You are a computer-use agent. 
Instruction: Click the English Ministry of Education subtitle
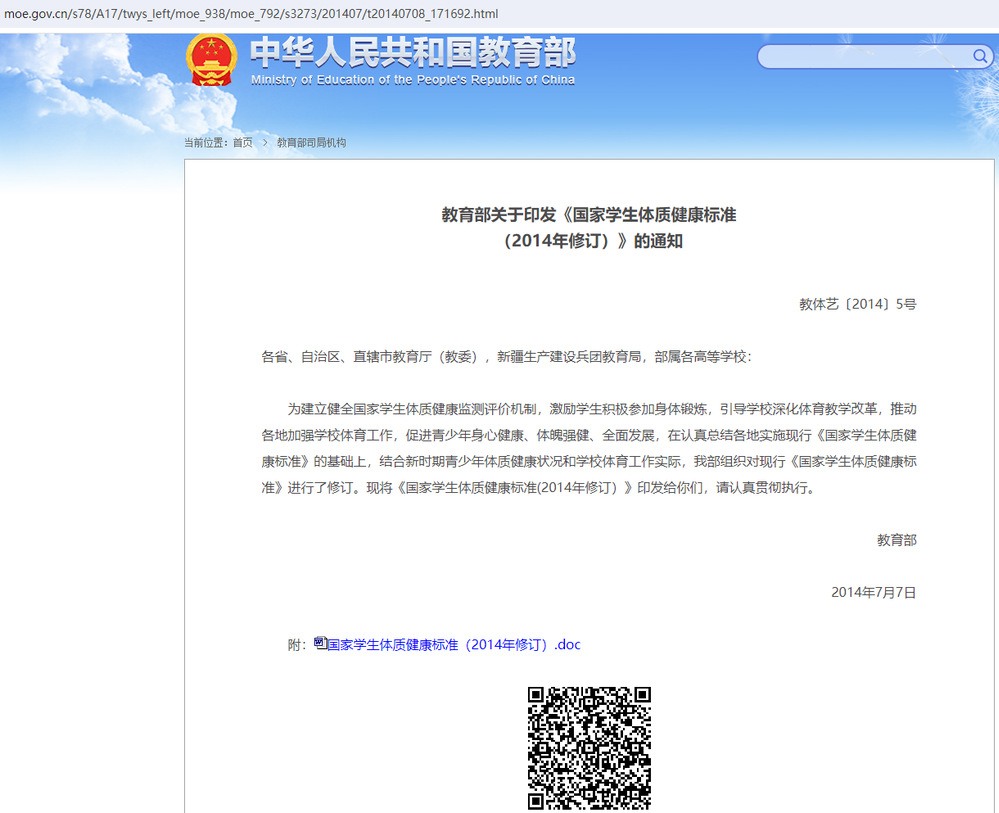pyautogui.click(x=412, y=80)
